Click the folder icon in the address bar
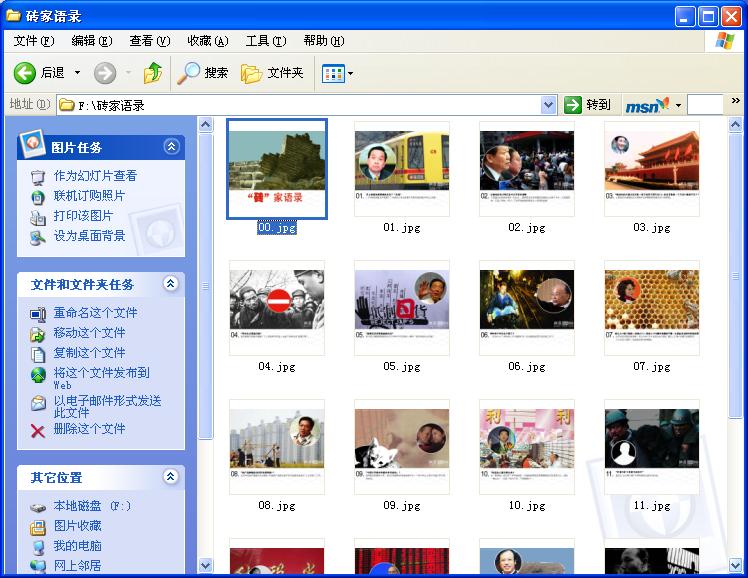 coord(66,104)
